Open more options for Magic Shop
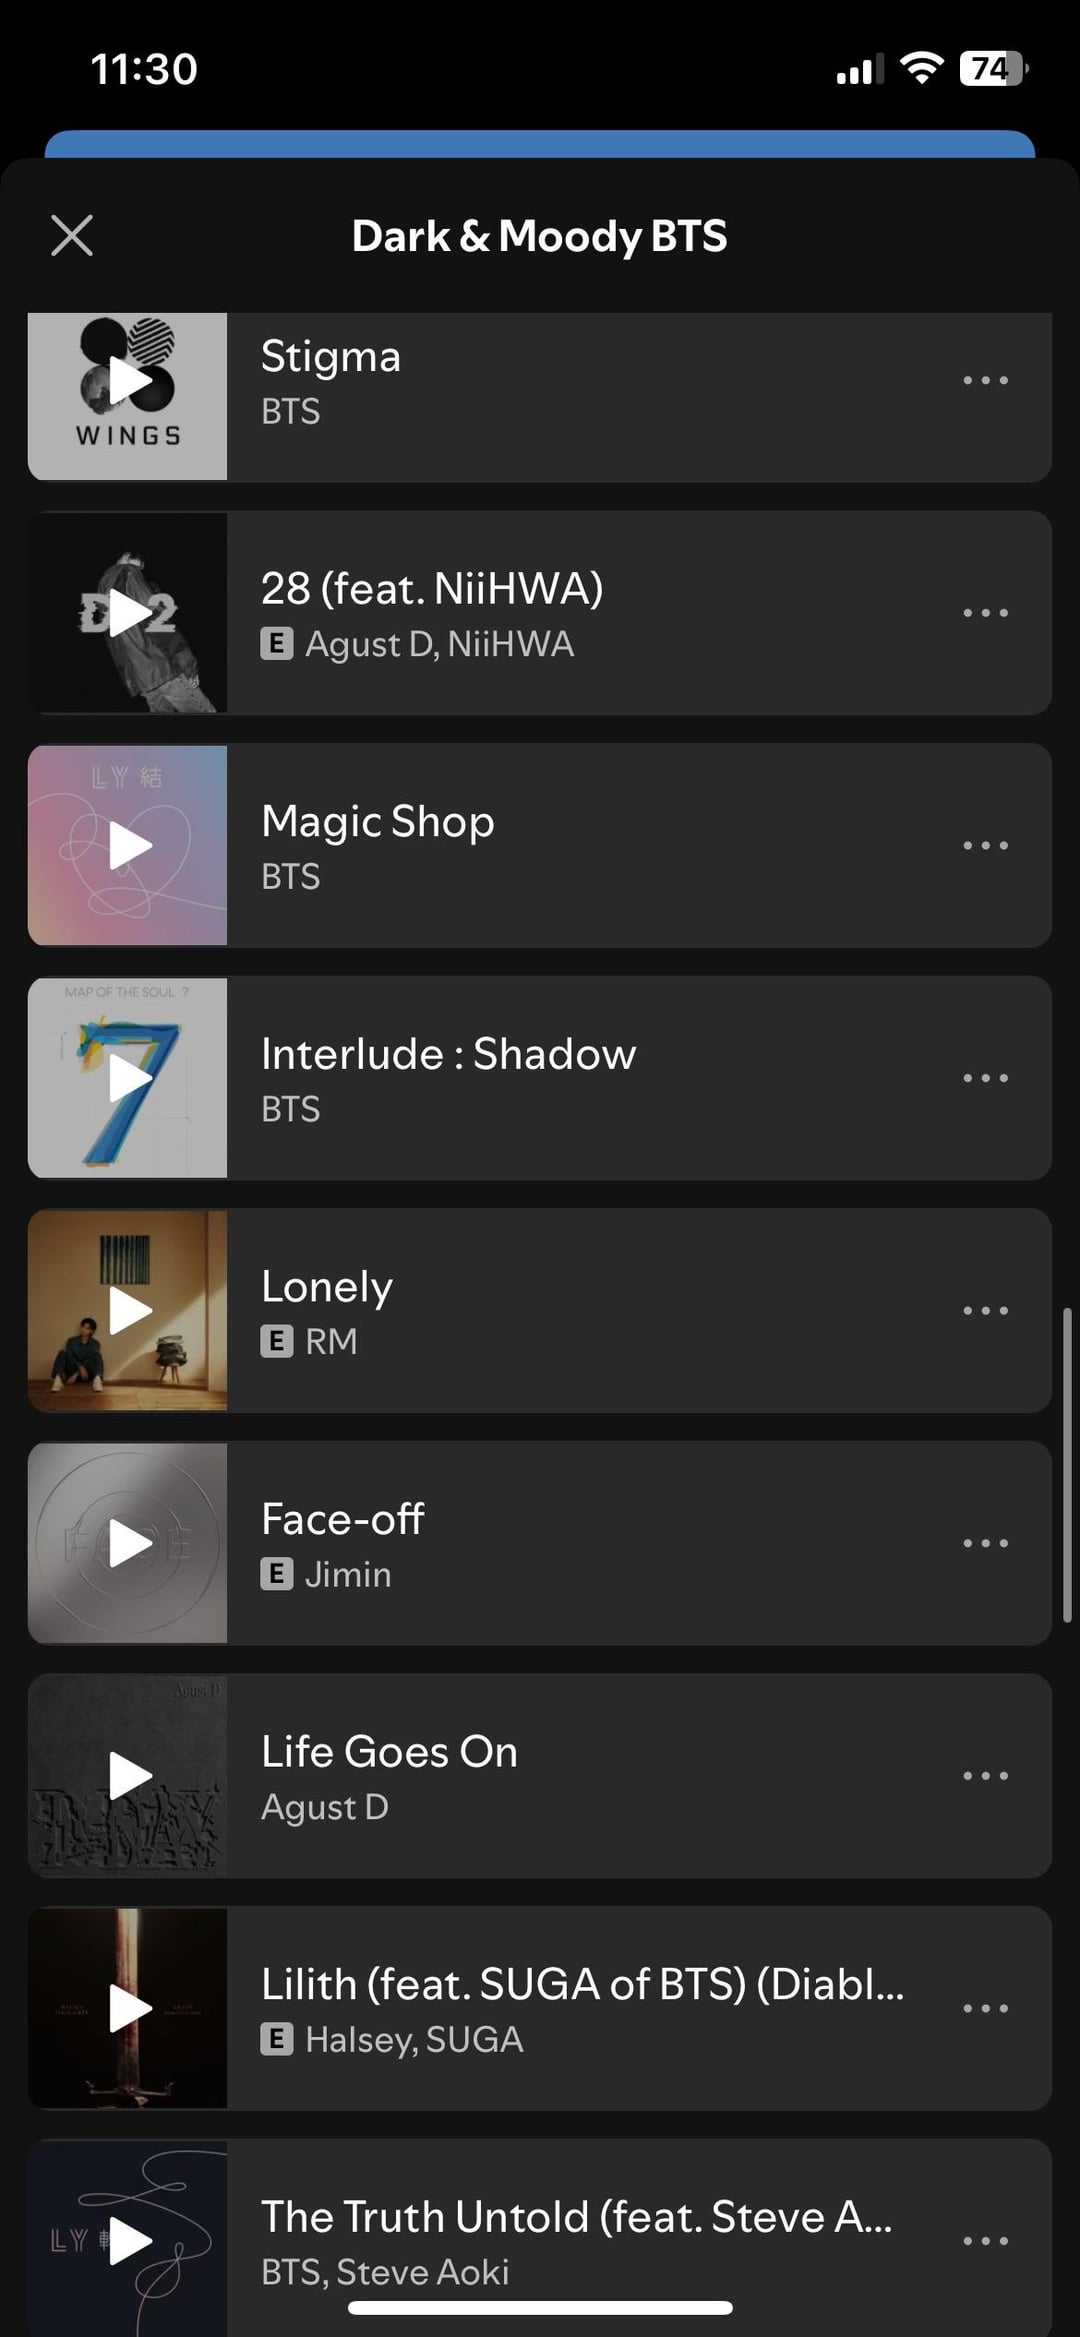 point(985,846)
